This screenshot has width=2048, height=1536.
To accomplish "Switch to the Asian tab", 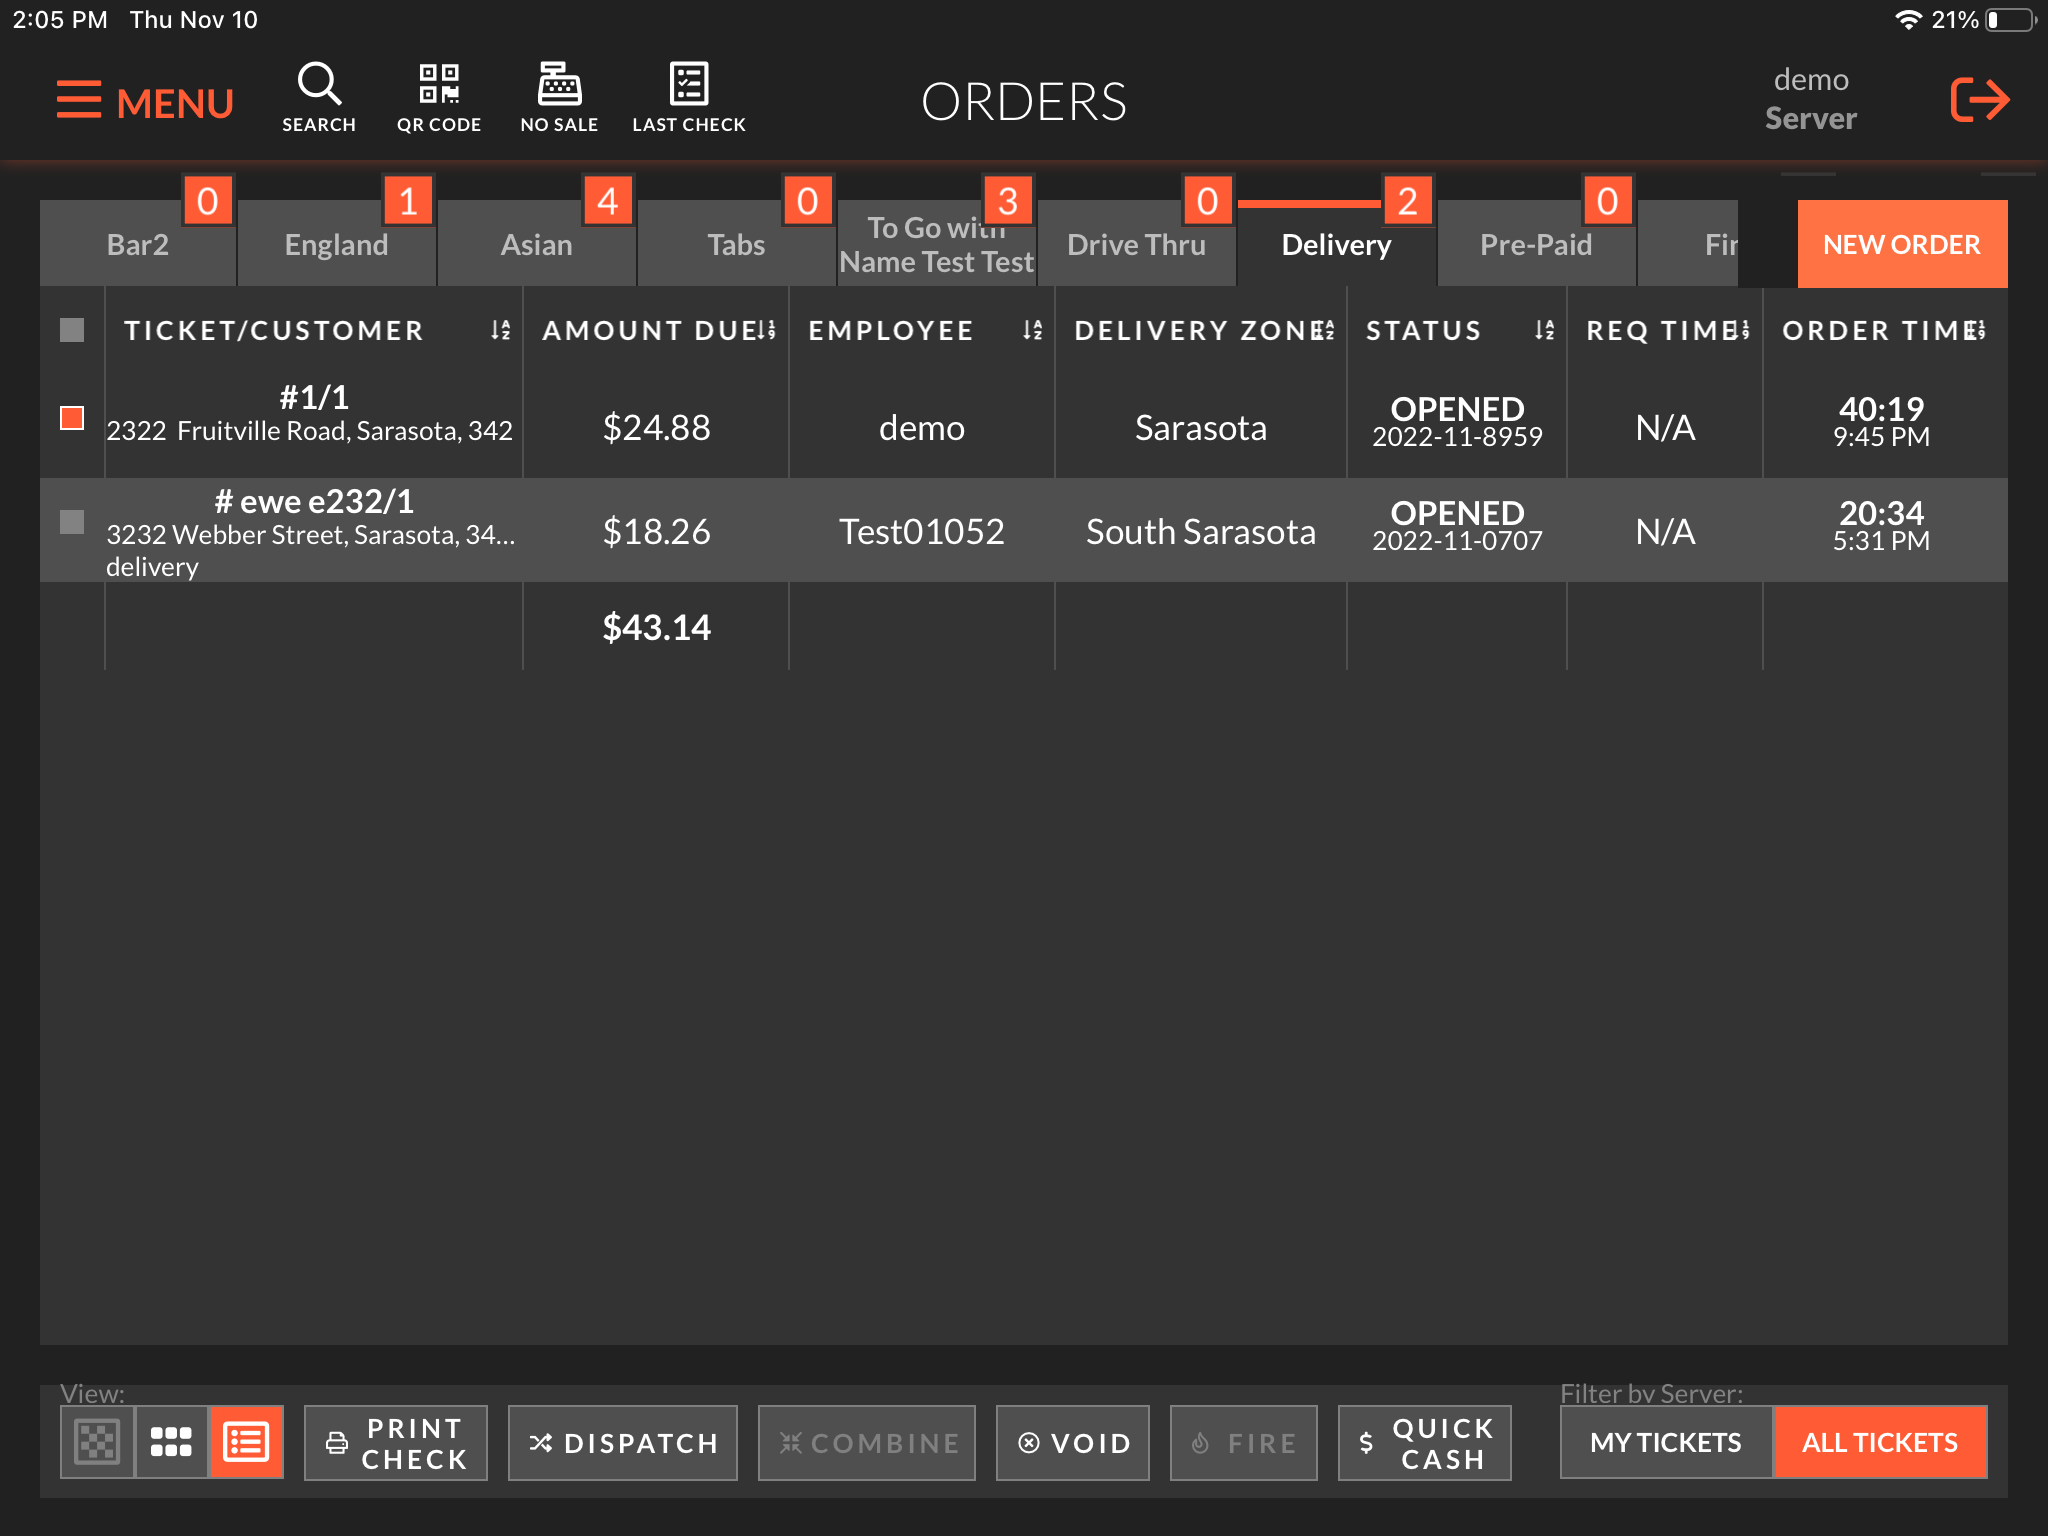I will (x=536, y=245).
